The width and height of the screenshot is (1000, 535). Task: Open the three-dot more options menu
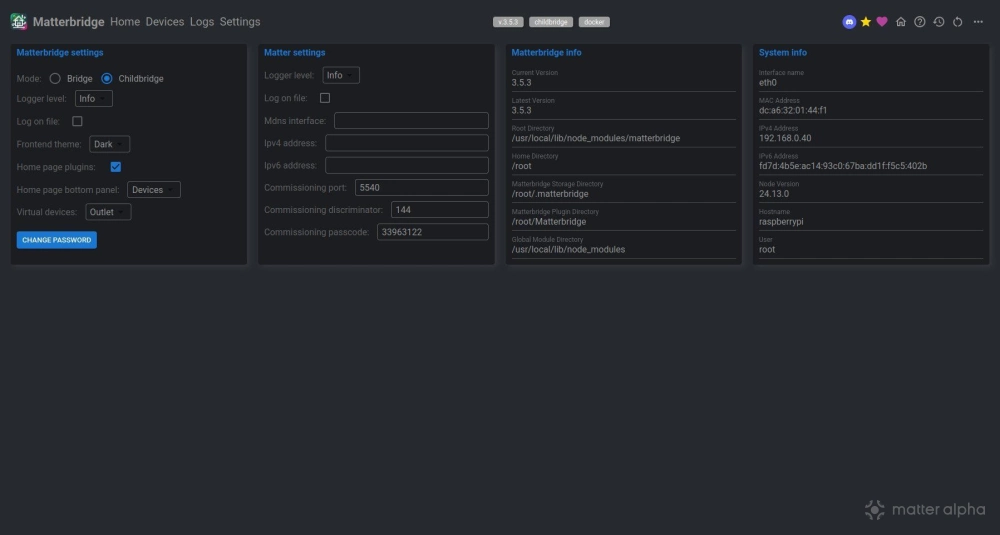click(978, 22)
